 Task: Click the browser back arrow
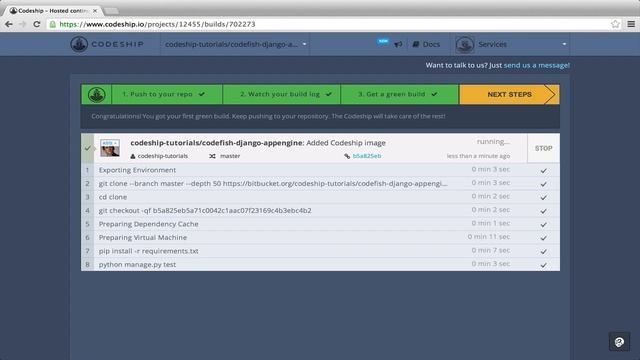coord(9,24)
